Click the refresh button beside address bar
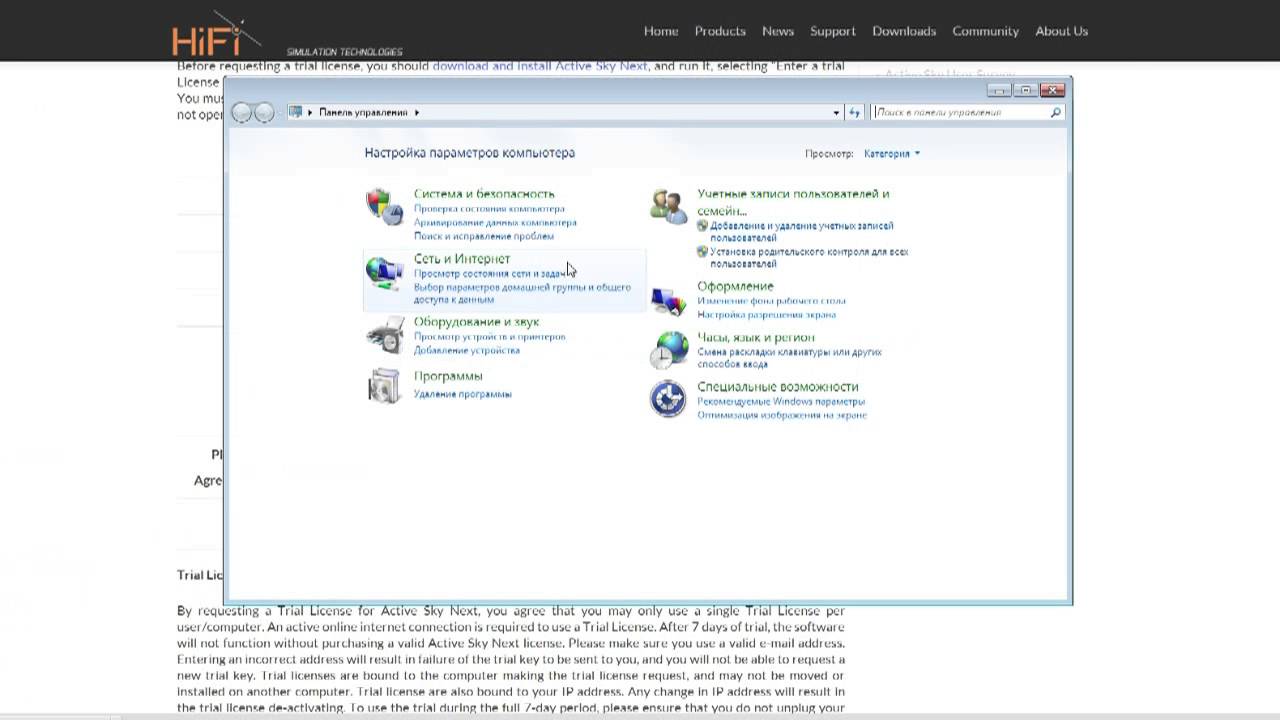 (x=855, y=113)
